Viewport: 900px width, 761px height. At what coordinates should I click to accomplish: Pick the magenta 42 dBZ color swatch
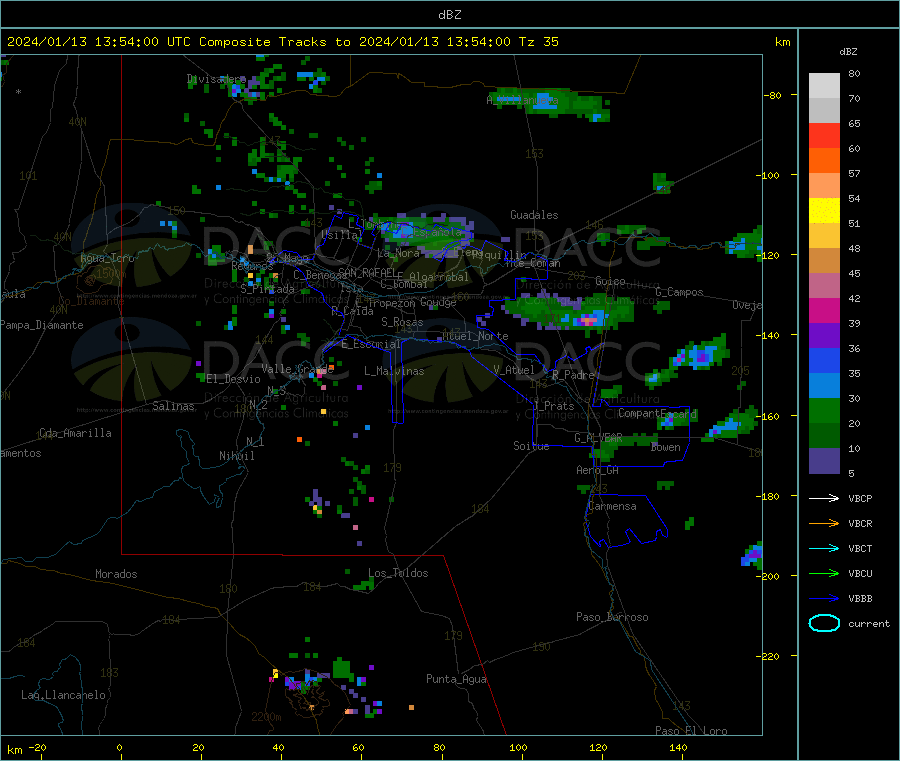[824, 310]
